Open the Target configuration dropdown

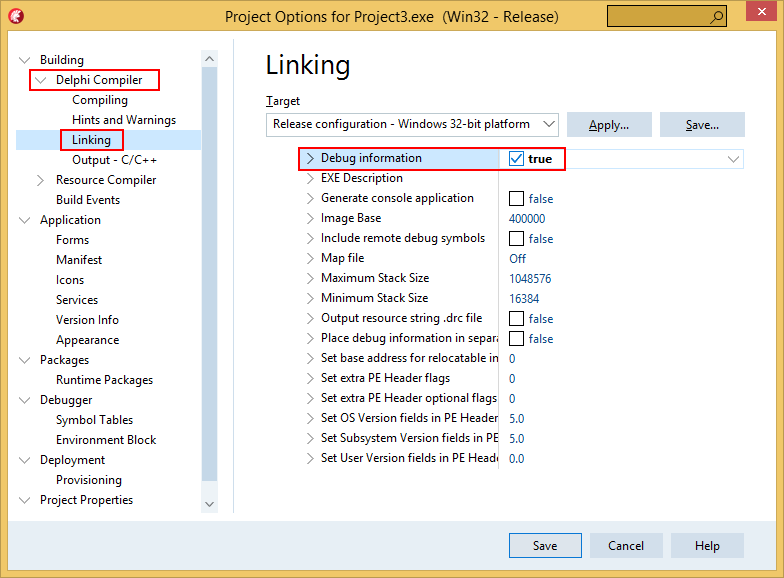(412, 124)
